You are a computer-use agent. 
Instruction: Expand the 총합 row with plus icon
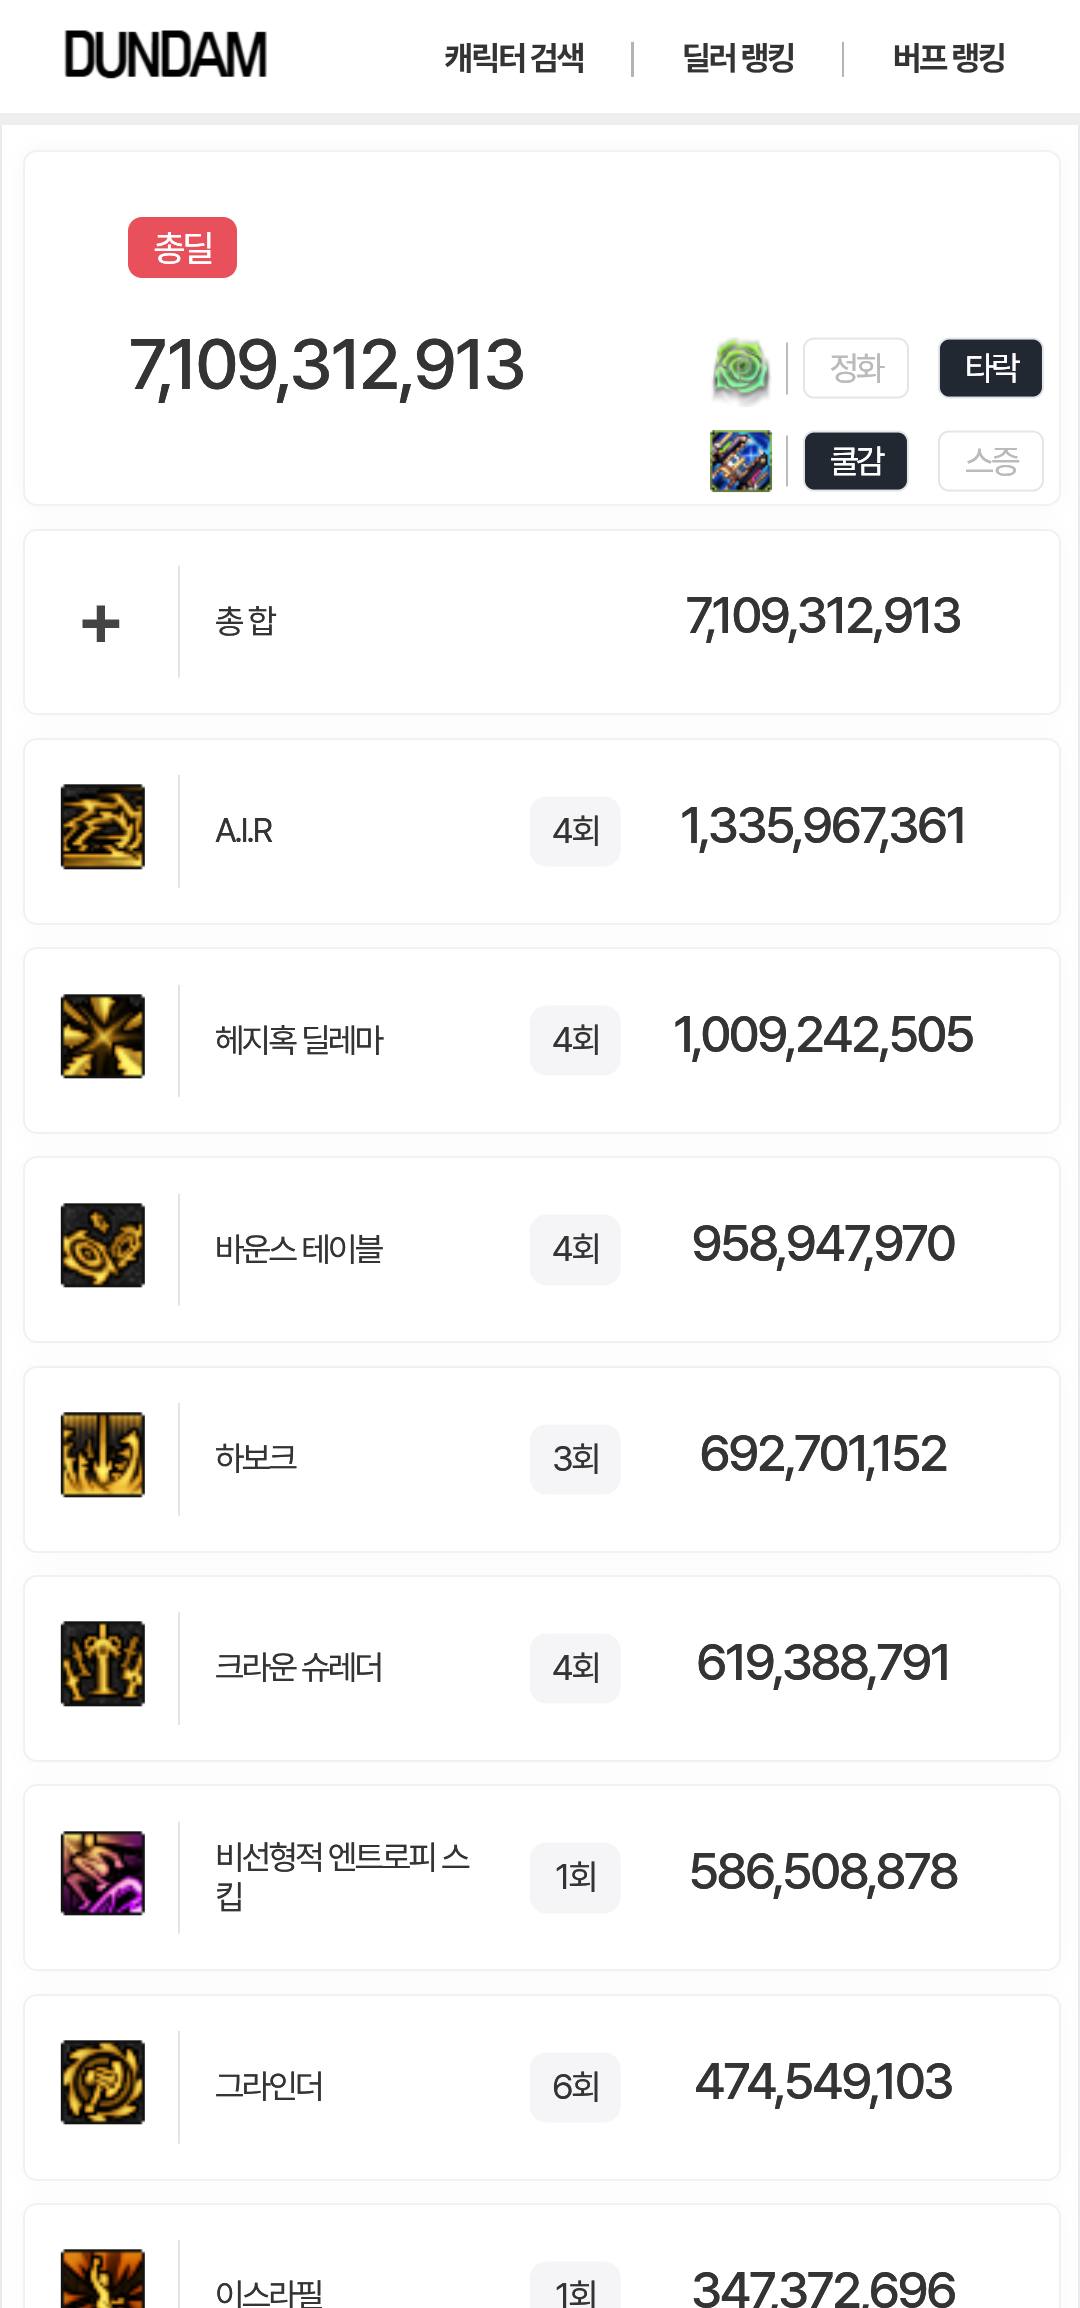point(101,624)
